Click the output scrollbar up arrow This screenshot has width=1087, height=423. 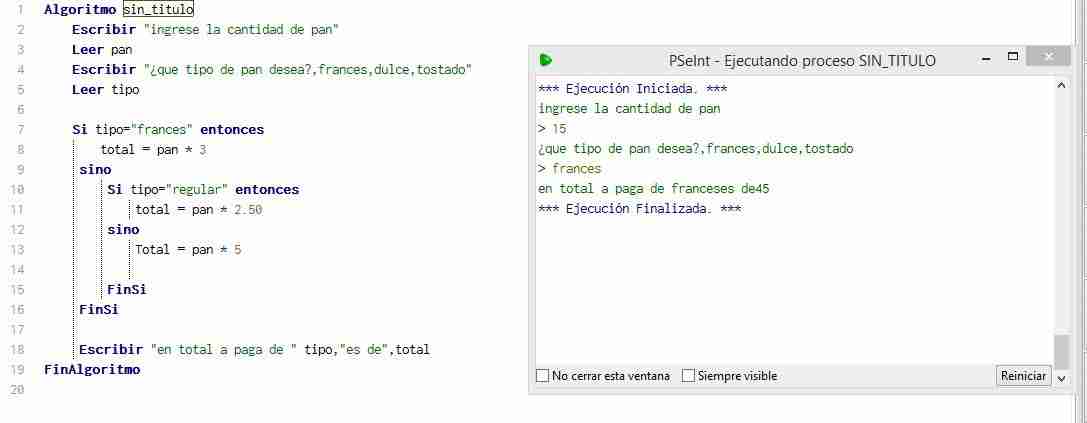1061,85
